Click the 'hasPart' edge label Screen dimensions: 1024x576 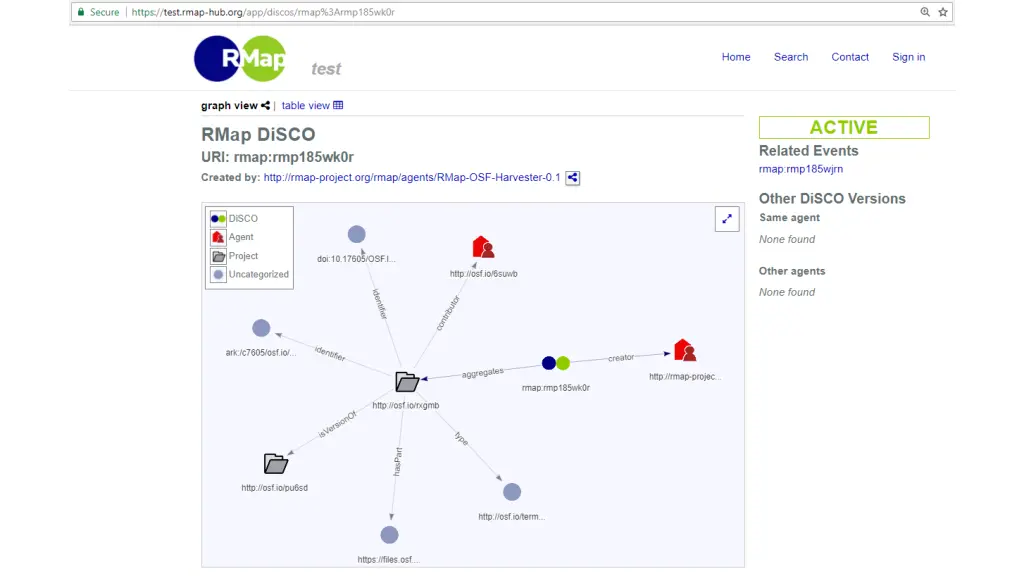click(x=398, y=461)
